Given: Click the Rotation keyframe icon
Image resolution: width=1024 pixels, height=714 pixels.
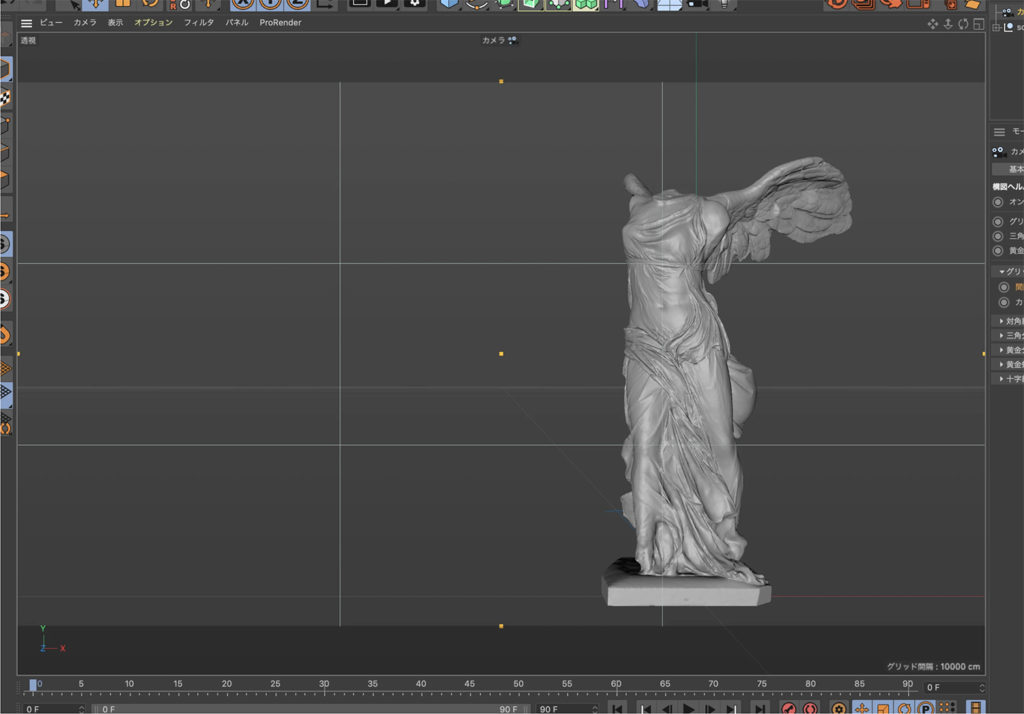Looking at the screenshot, I should tap(904, 708).
